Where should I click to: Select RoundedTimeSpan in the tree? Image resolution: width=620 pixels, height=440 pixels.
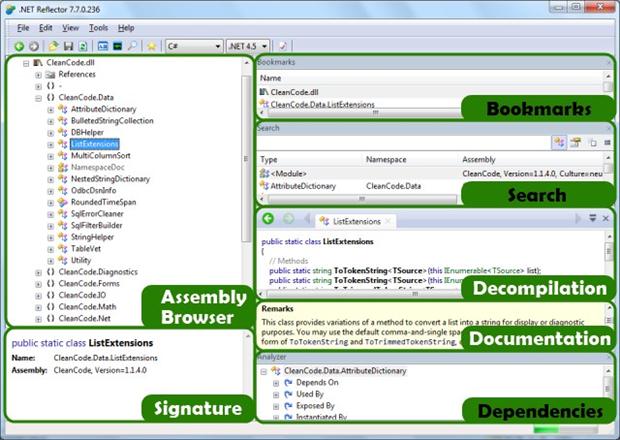click(104, 202)
